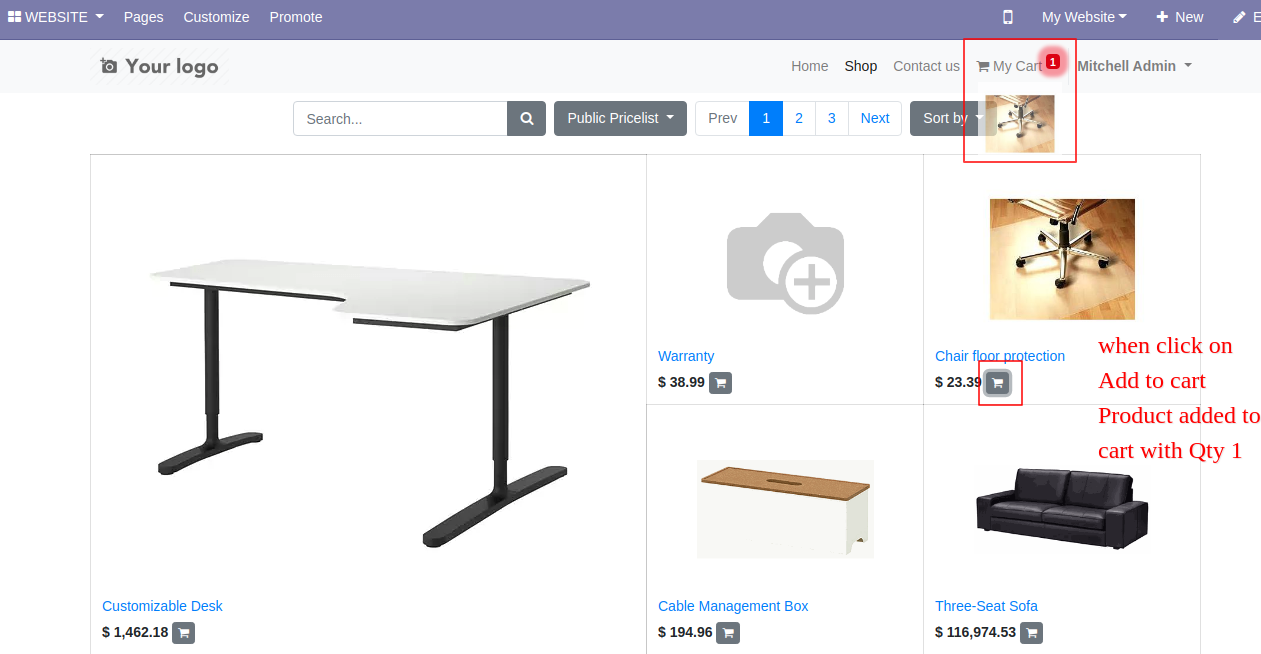Open the My Website switcher dropdown
Screen dimensions: 1261x654
pos(1084,17)
